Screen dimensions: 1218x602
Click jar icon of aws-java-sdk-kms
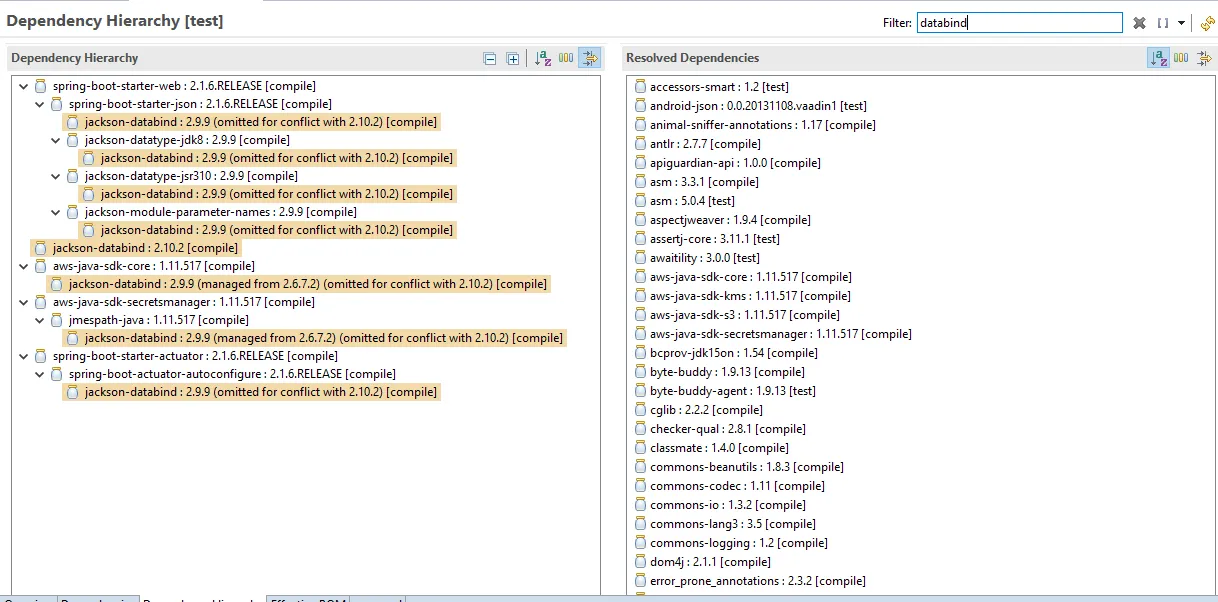(x=641, y=296)
